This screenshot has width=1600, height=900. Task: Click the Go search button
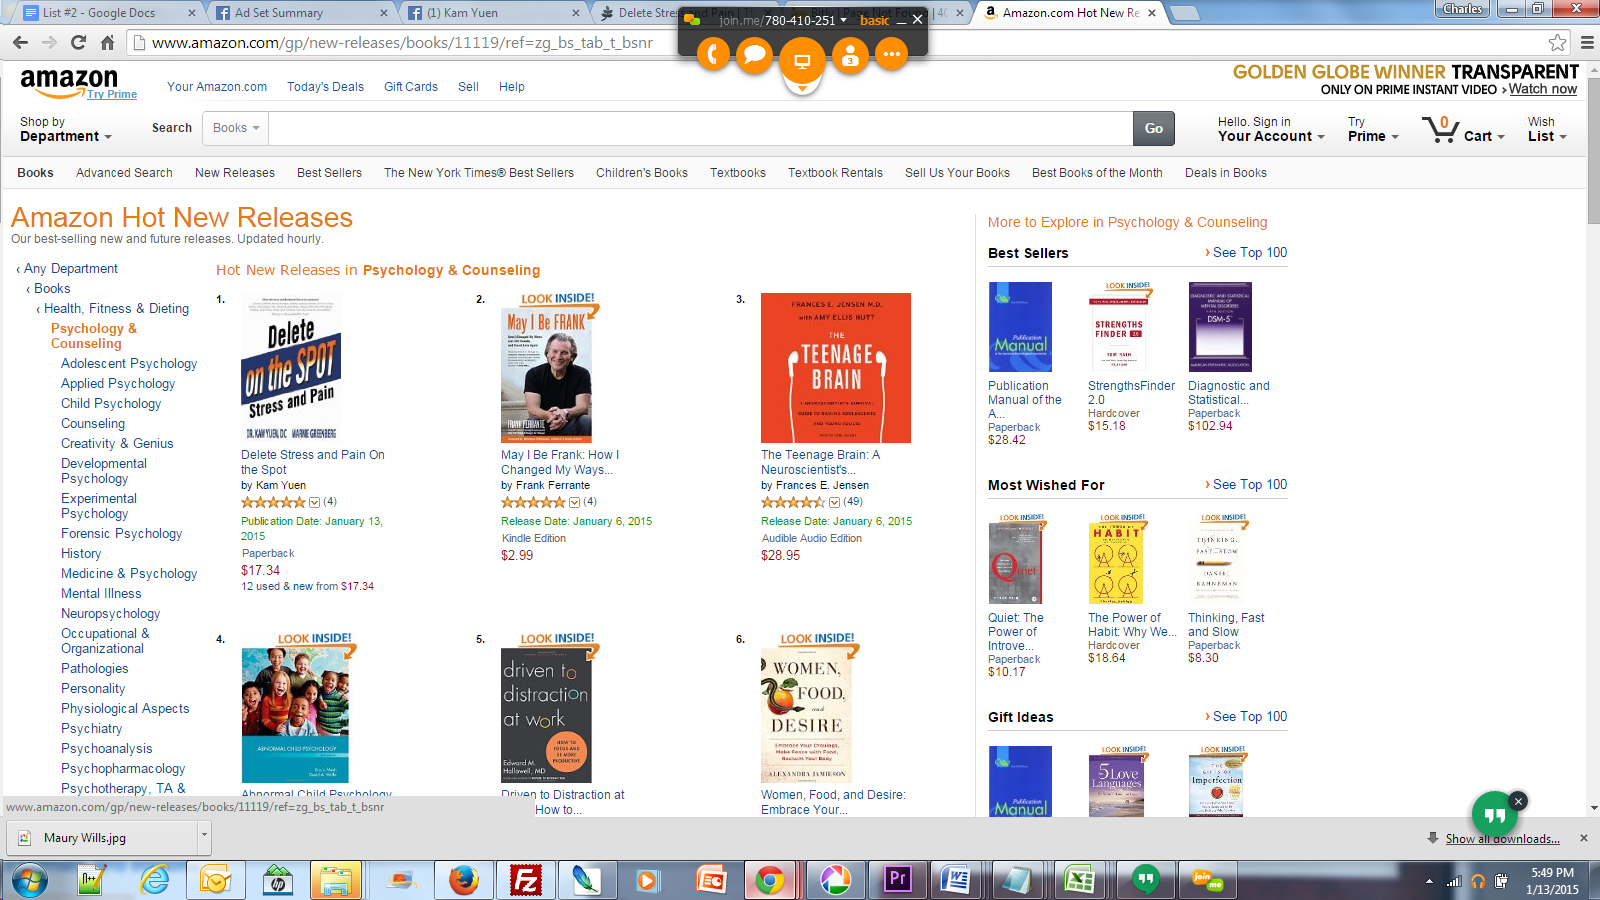pos(1154,128)
